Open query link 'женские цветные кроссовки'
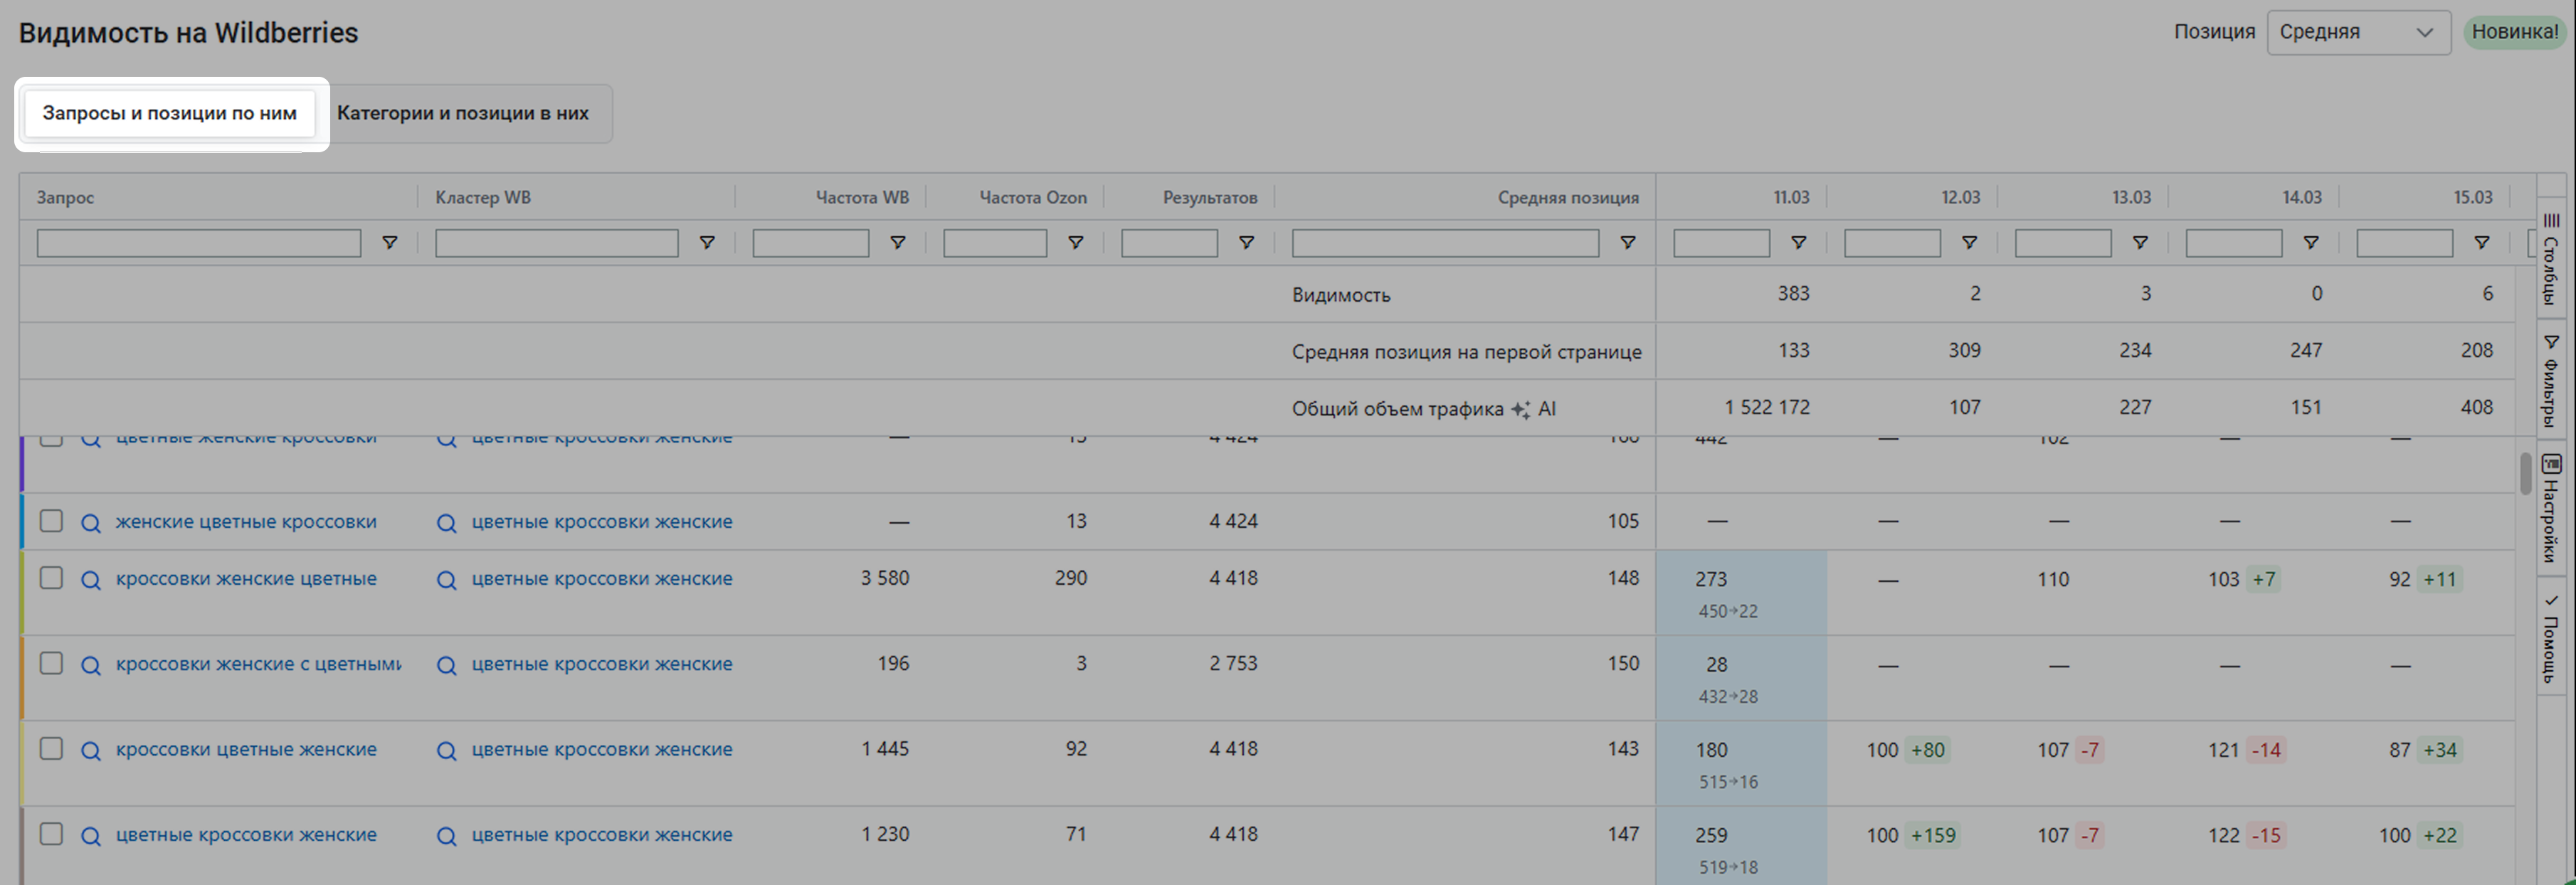Screen dimensions: 2576x885 pos(246,522)
